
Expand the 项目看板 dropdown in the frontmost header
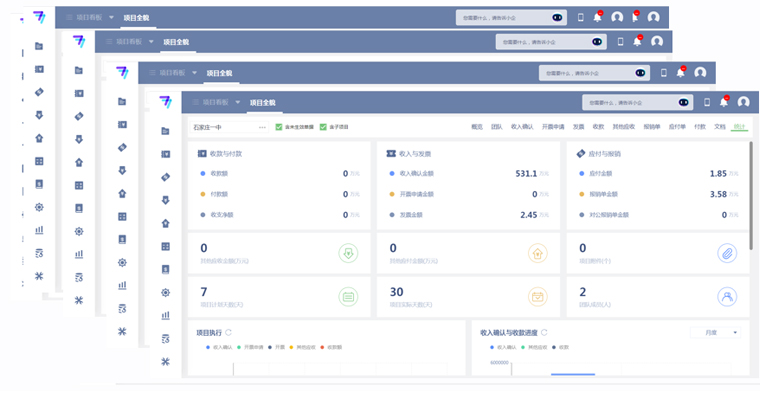tap(237, 102)
